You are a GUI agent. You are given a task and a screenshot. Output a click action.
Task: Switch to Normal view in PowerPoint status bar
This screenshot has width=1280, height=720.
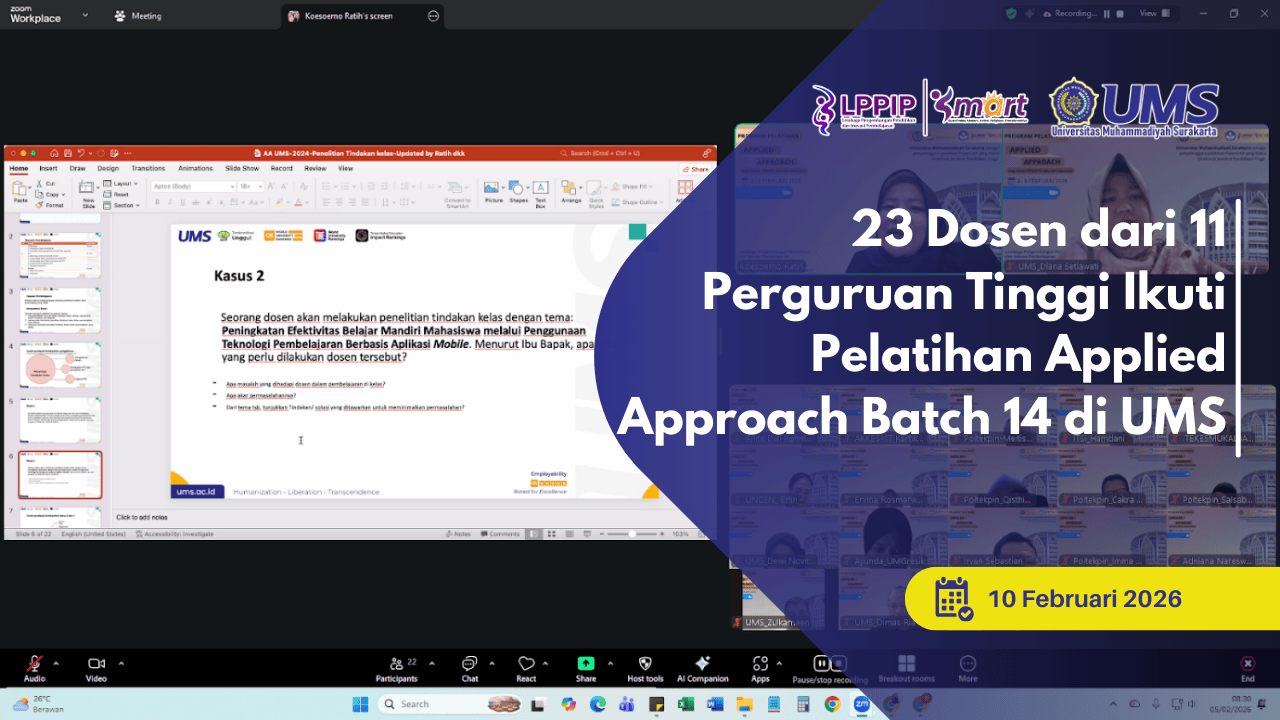[535, 534]
